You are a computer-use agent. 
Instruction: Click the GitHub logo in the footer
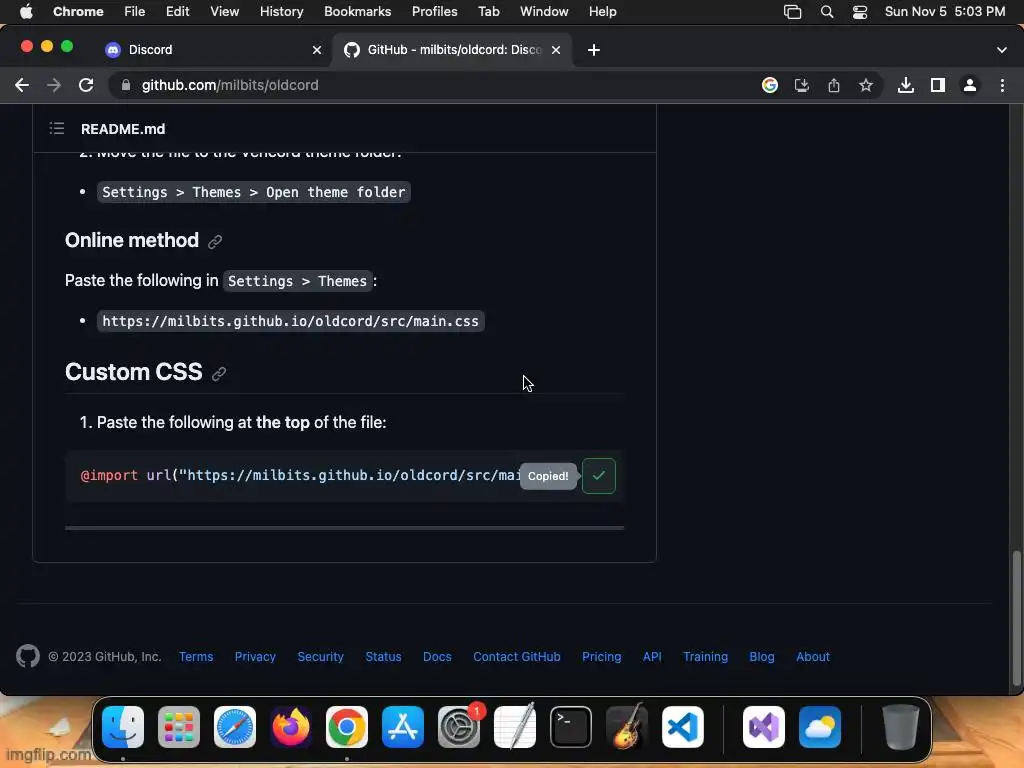28,656
